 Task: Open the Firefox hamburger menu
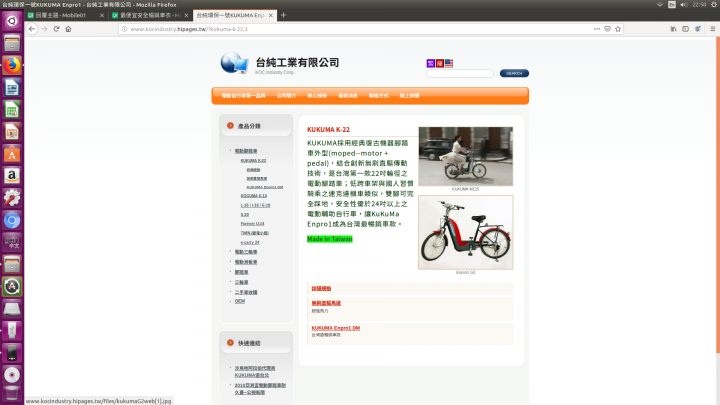pyautogui.click(x=713, y=29)
